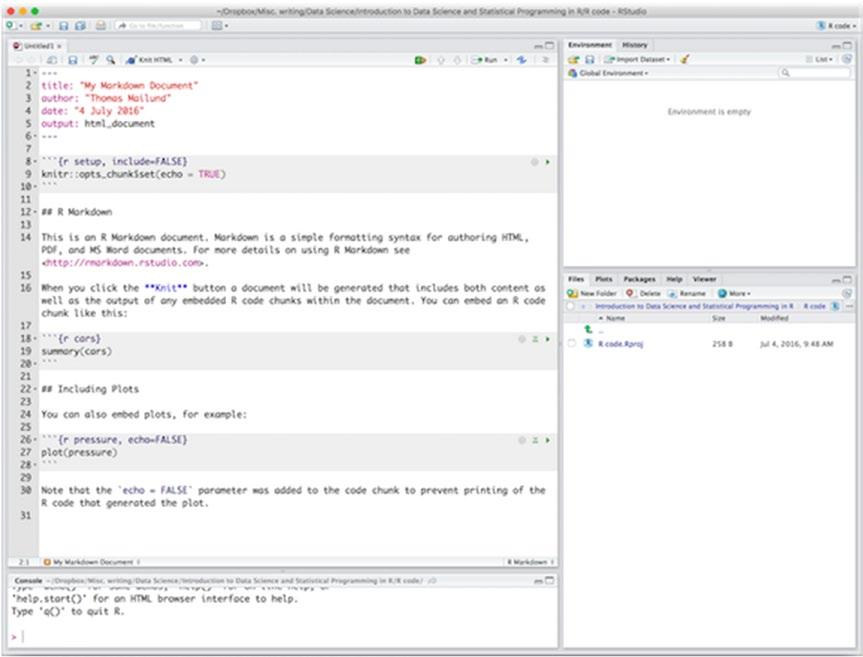Click the Go to file/function search box
Image resolution: width=863 pixels, height=657 pixels.
159,26
